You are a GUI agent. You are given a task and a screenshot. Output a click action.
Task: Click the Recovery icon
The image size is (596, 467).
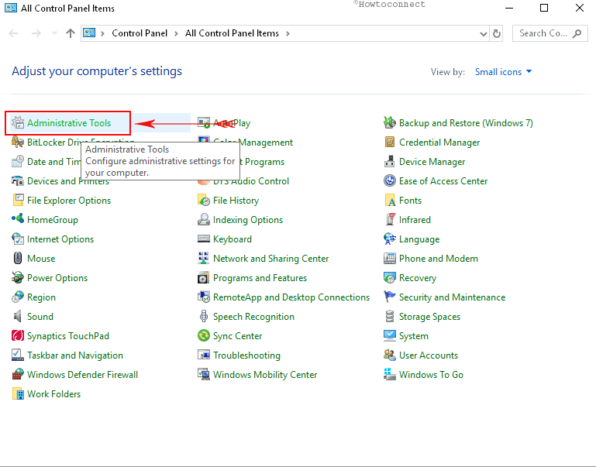pyautogui.click(x=390, y=278)
